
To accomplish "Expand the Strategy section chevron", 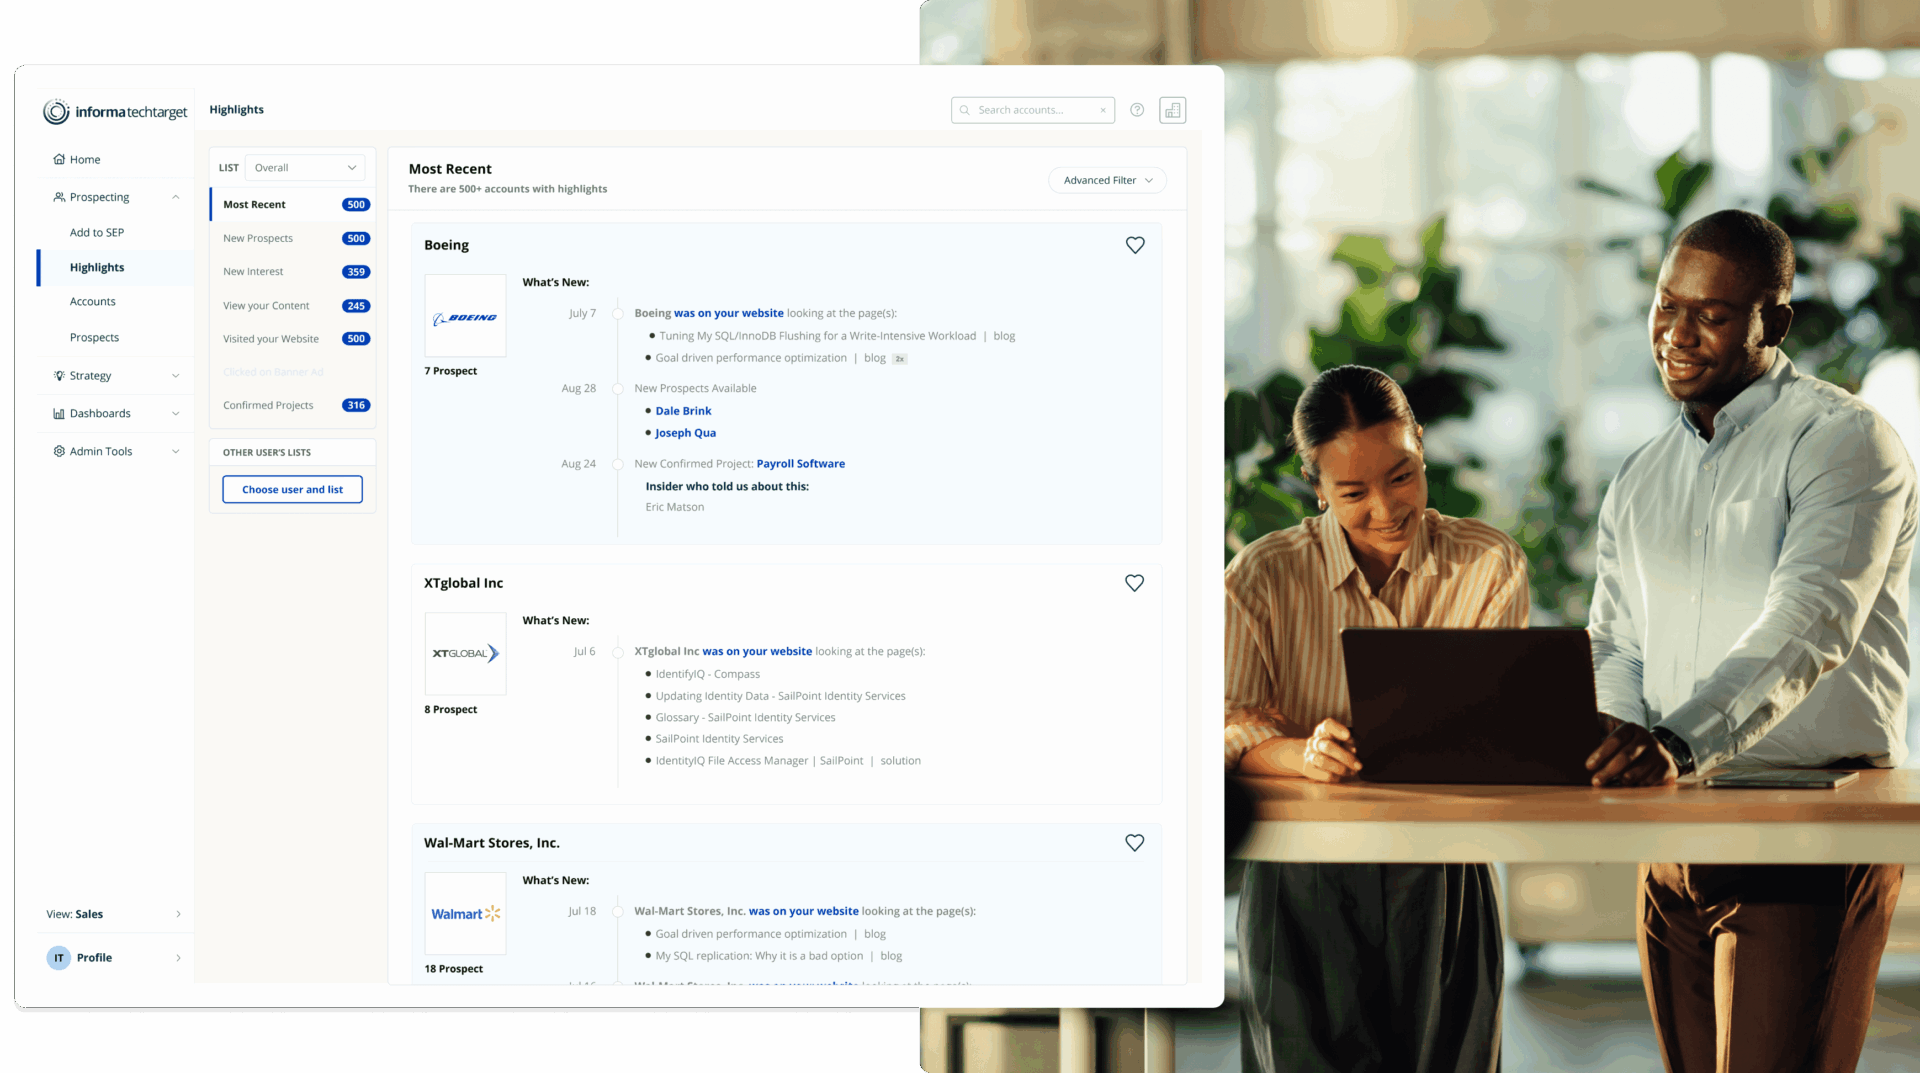I will click(x=176, y=376).
